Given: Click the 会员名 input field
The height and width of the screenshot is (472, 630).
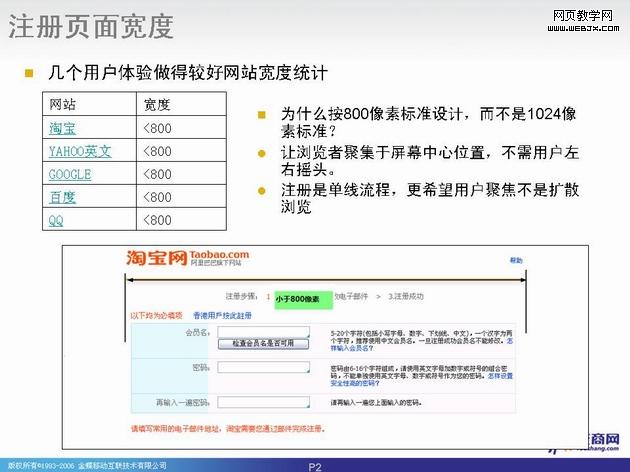Looking at the screenshot, I should [262, 330].
